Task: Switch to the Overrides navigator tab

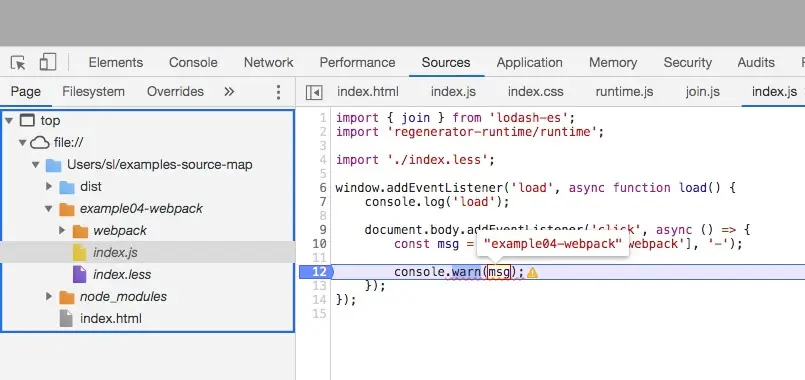Action: click(x=175, y=92)
